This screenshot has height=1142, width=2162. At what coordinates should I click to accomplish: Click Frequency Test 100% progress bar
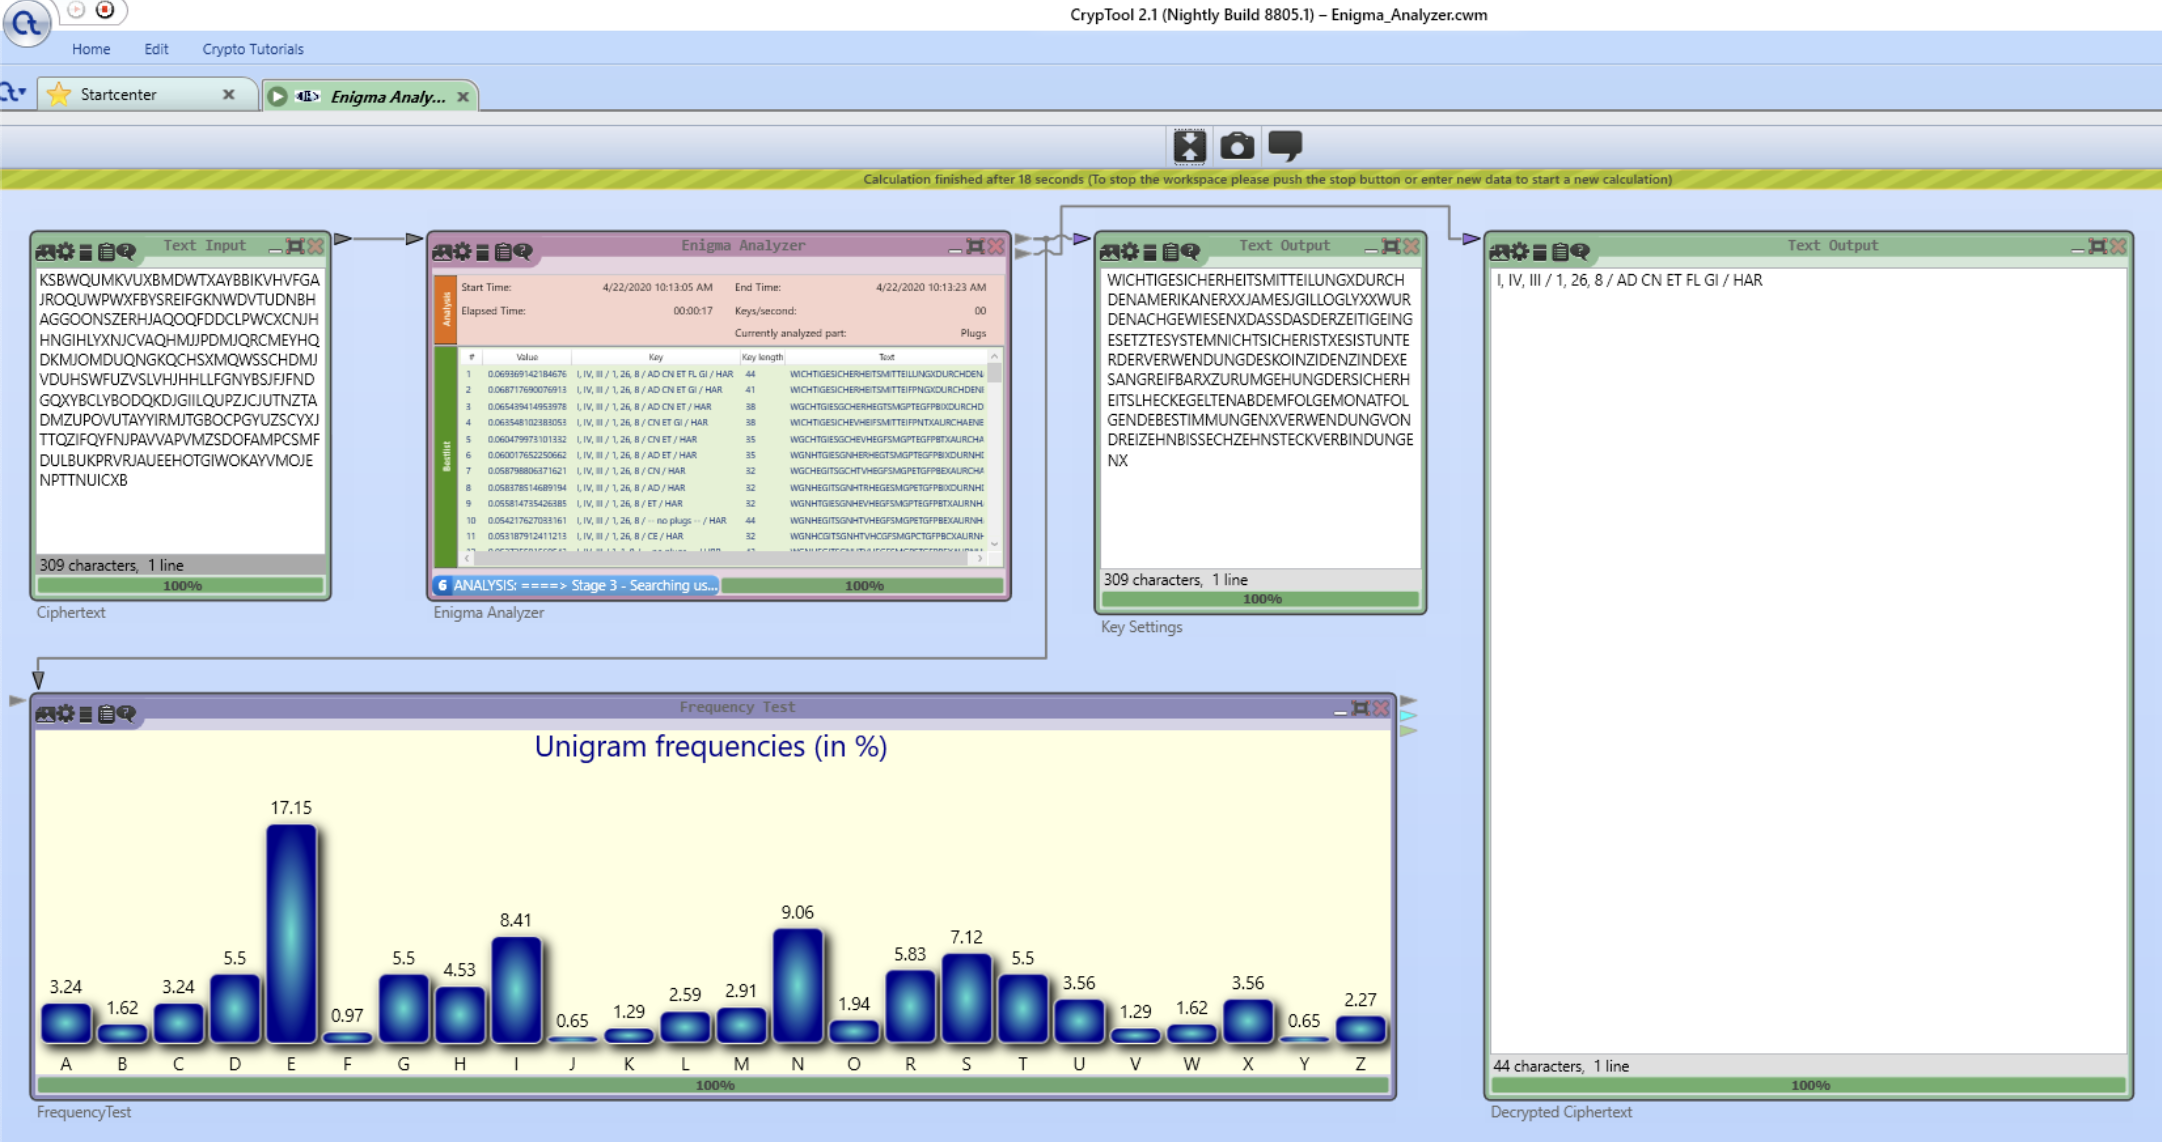[714, 1085]
